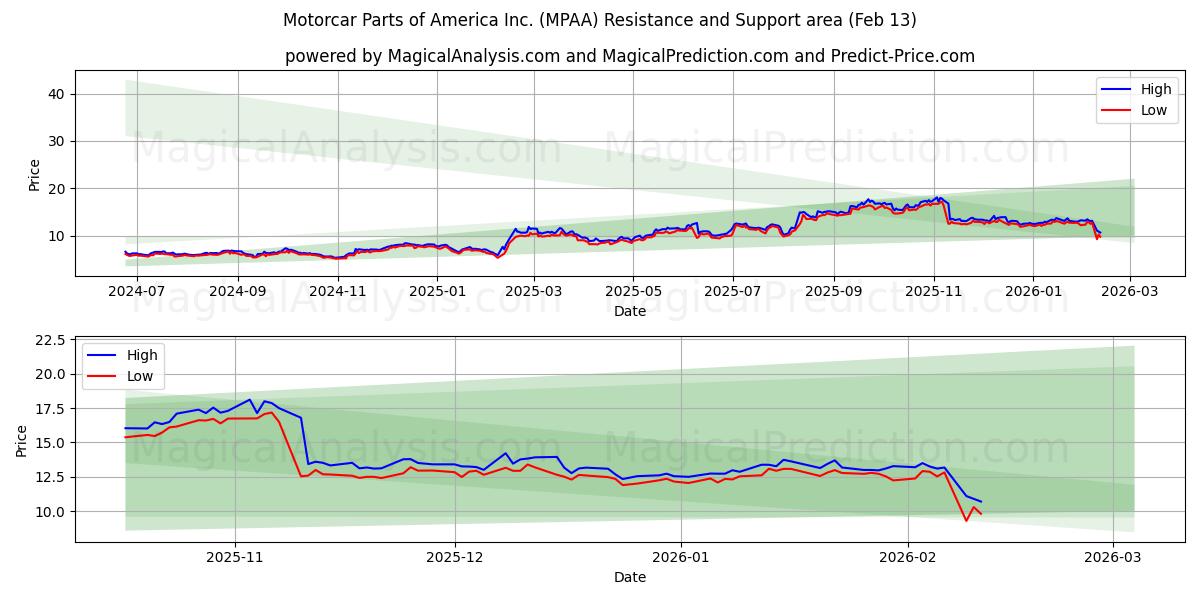Click the '2026-01' label on top chart axis
Image resolution: width=1200 pixels, height=600 pixels.
1034,291
